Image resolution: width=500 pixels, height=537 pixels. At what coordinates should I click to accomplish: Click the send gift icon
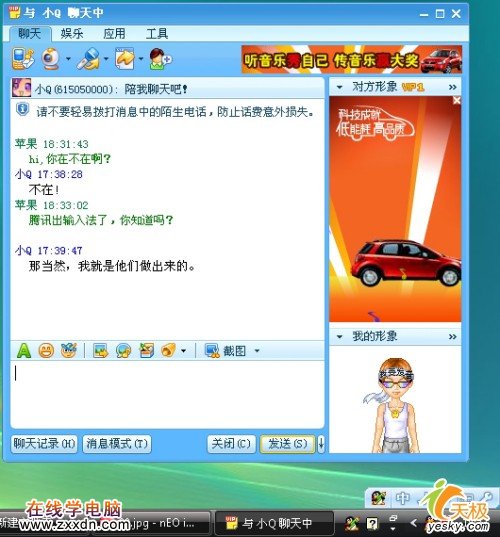147,351
